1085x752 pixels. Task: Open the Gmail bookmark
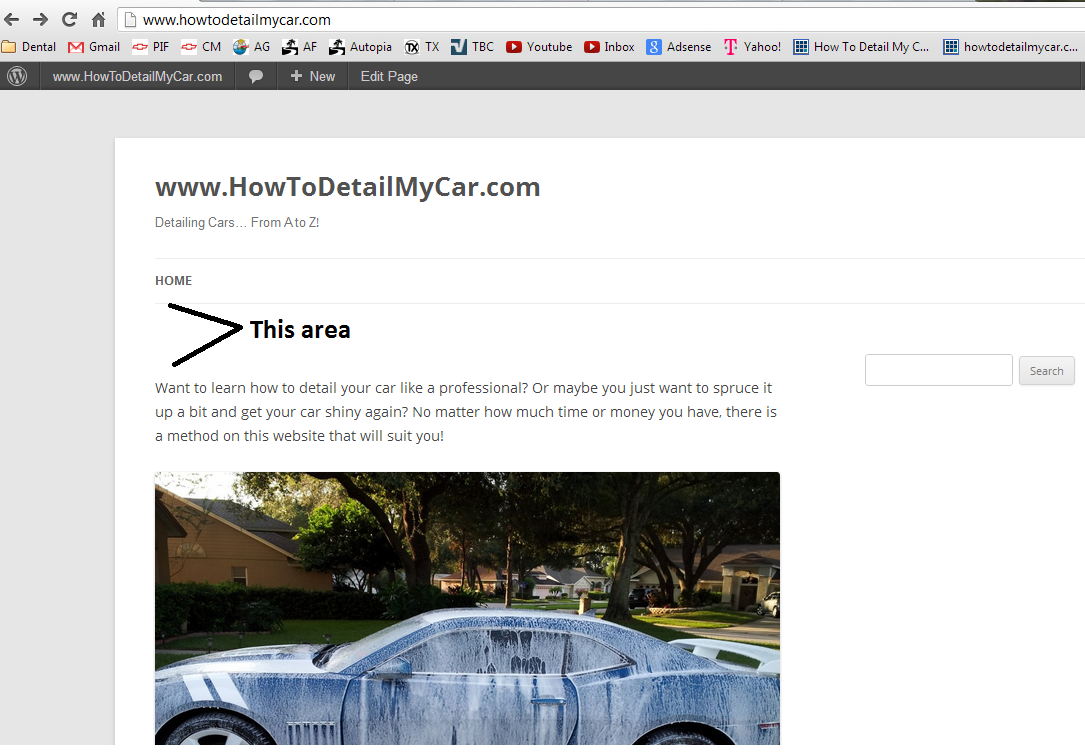[x=94, y=46]
